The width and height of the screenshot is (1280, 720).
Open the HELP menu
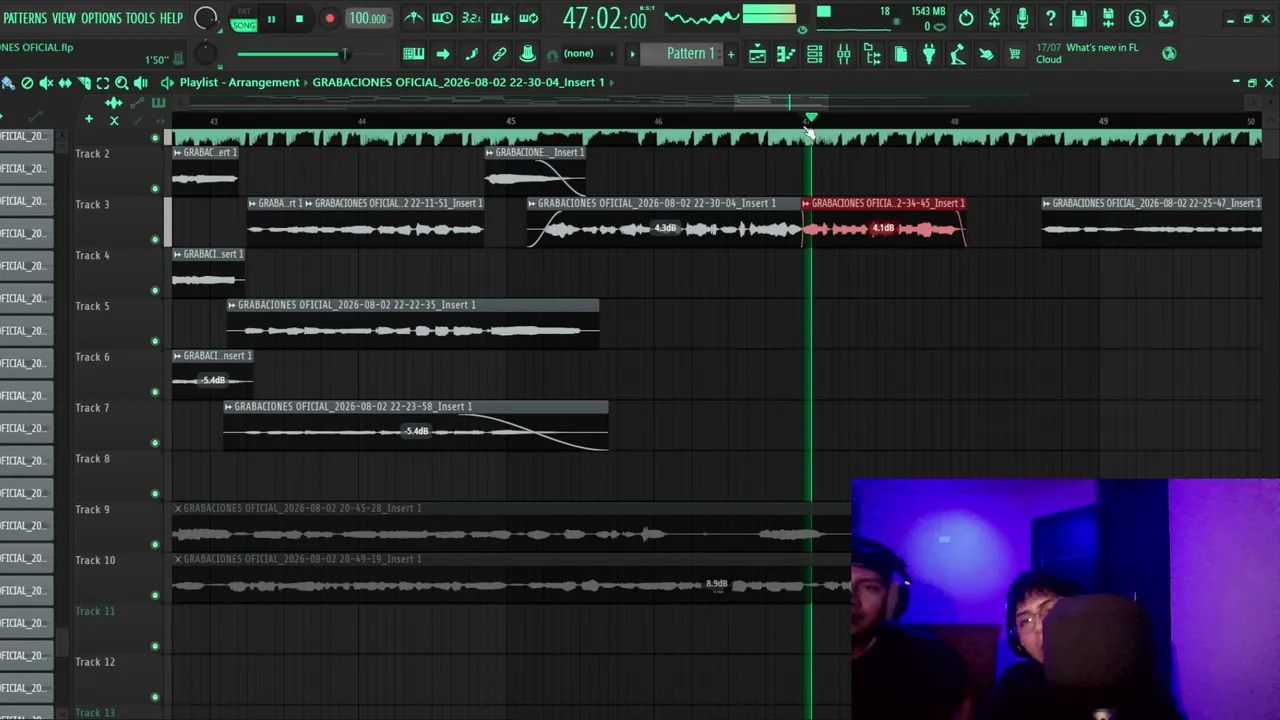[x=171, y=18]
